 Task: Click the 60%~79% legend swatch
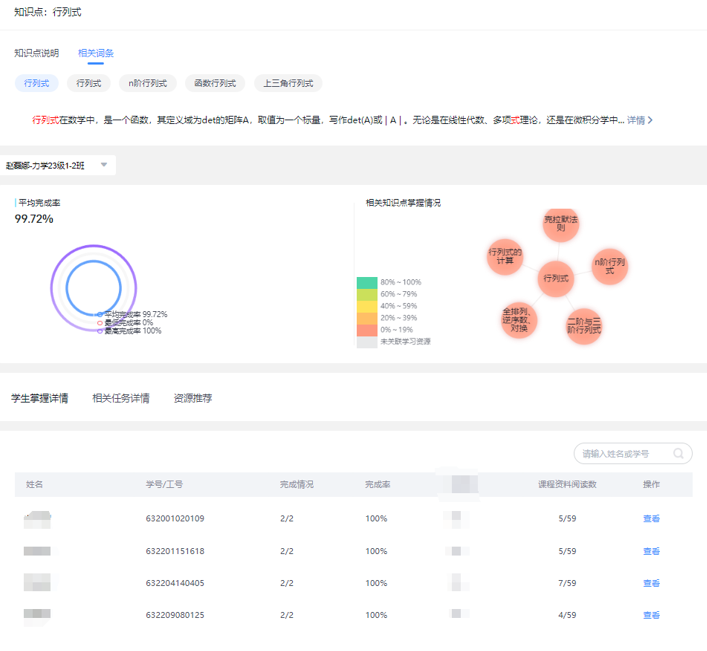coord(367,294)
